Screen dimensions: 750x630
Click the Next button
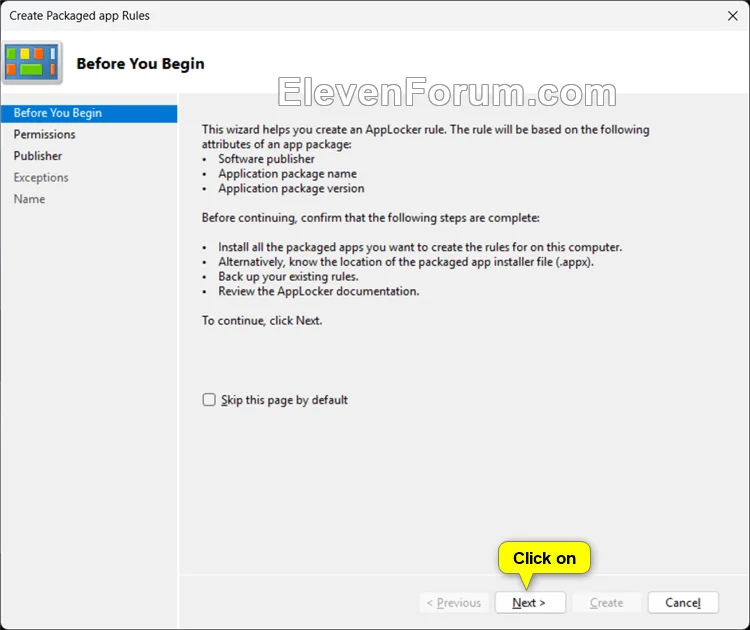(x=530, y=602)
